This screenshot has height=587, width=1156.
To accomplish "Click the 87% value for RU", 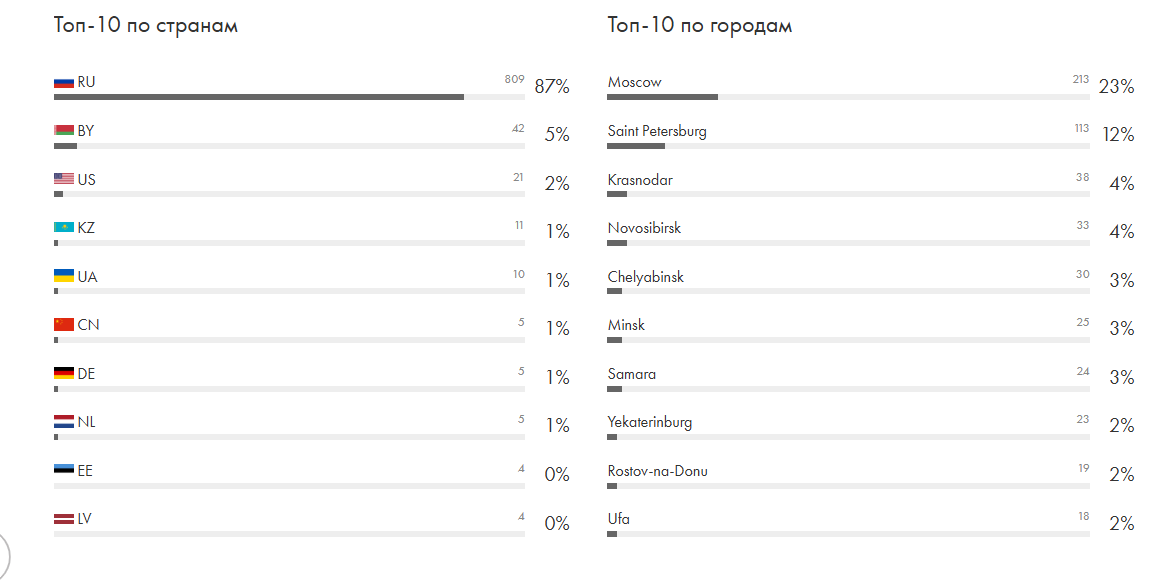I will point(552,87).
